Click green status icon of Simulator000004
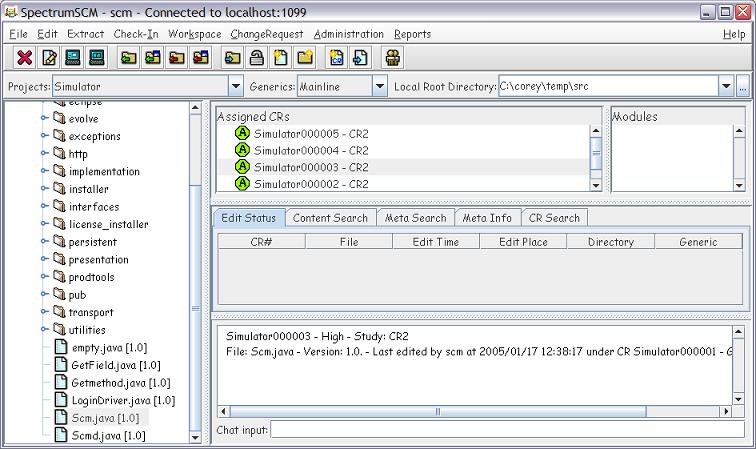 242,150
